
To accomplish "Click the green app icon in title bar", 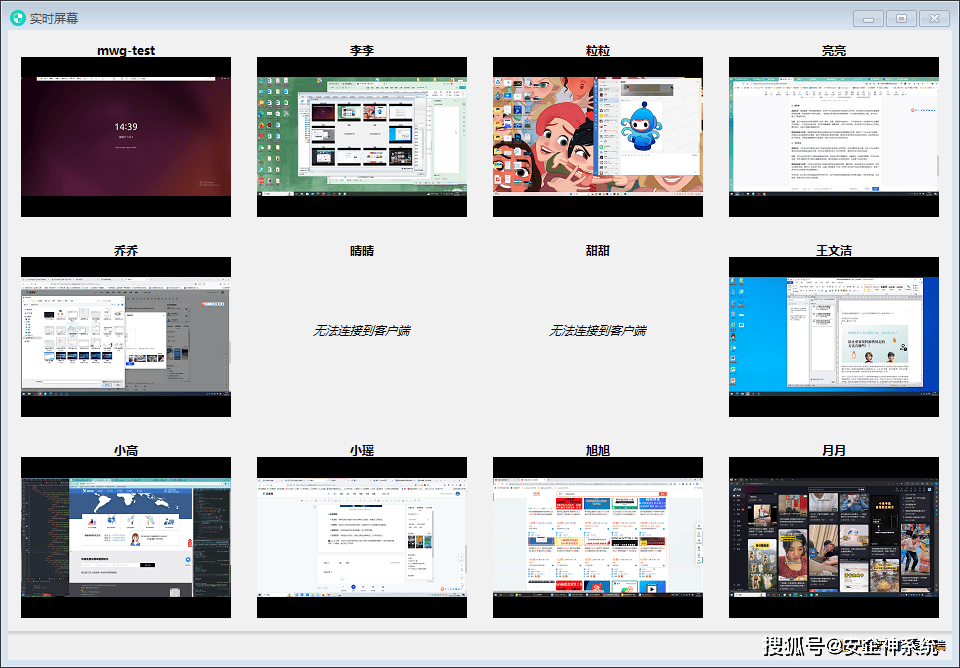I will [18, 18].
